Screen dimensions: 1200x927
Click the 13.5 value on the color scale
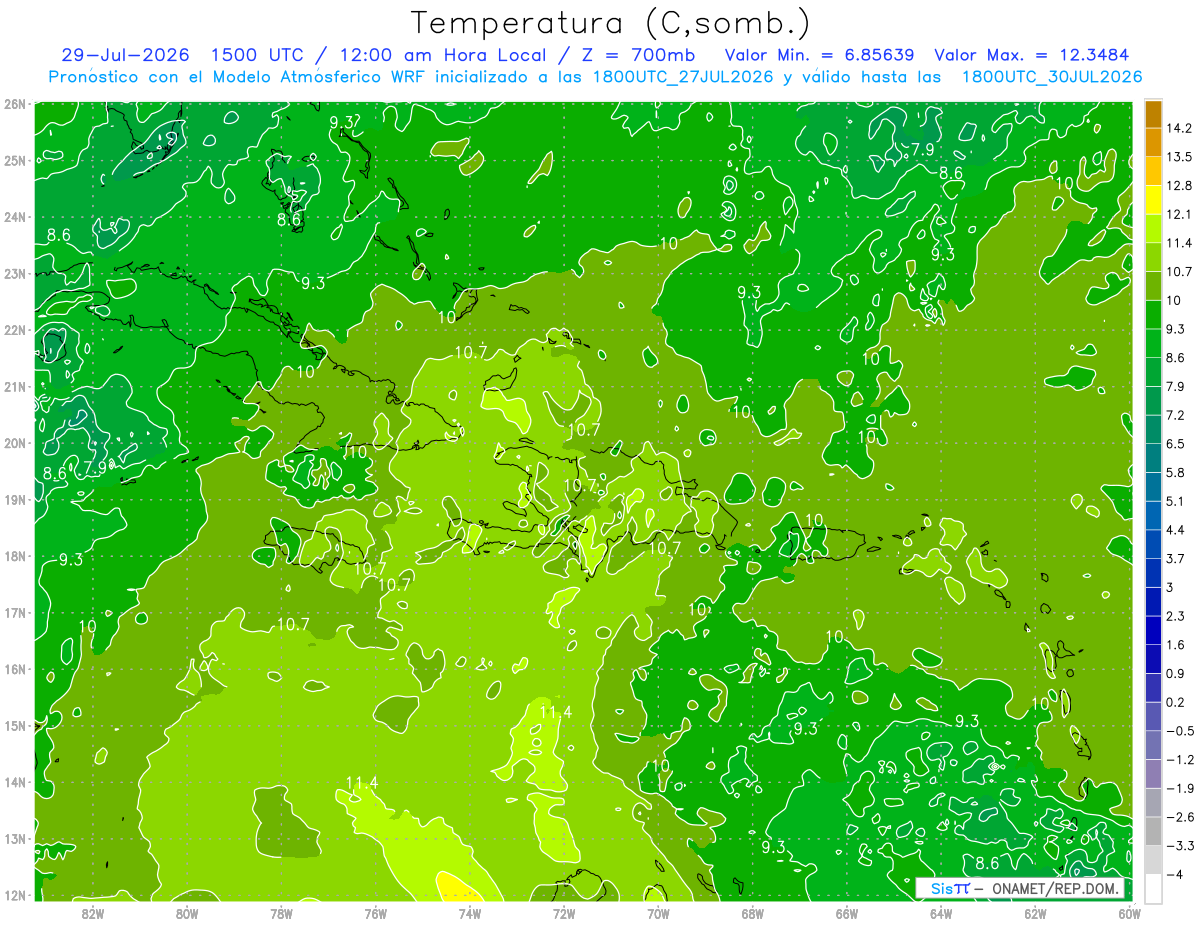[1180, 157]
